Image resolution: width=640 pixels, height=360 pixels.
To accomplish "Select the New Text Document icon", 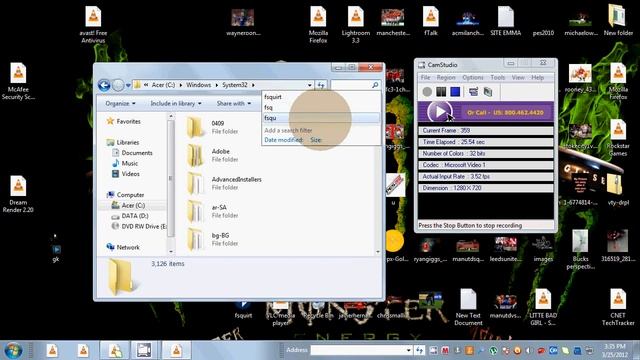I will click(x=468, y=307).
